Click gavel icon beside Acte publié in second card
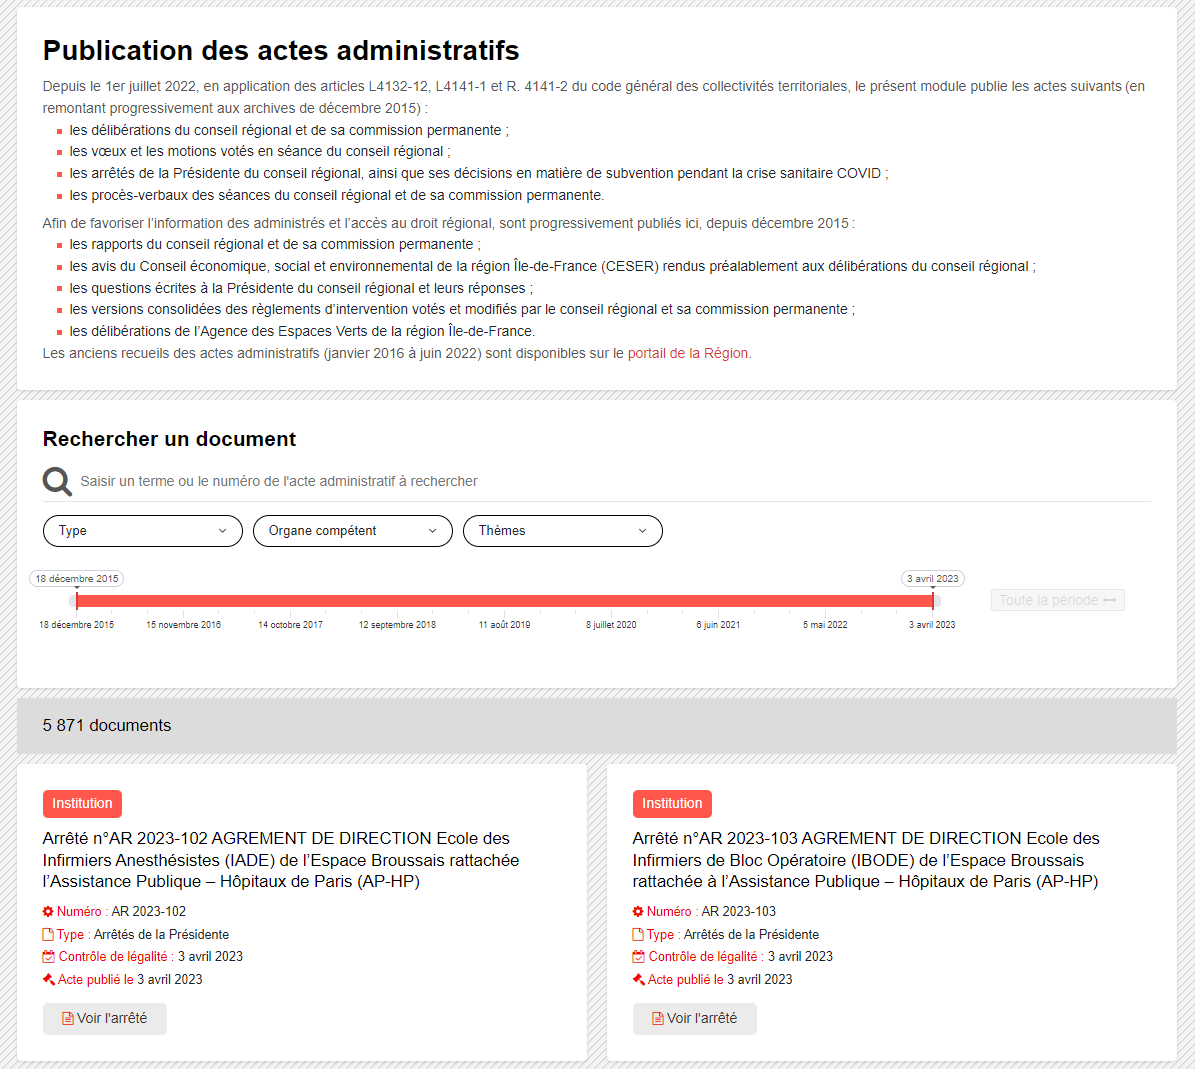1195x1069 pixels. click(x=638, y=979)
